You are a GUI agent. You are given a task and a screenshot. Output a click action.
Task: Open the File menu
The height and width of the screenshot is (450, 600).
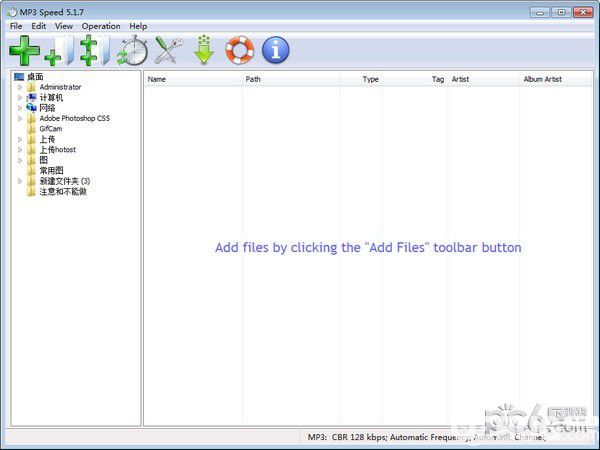click(x=16, y=26)
